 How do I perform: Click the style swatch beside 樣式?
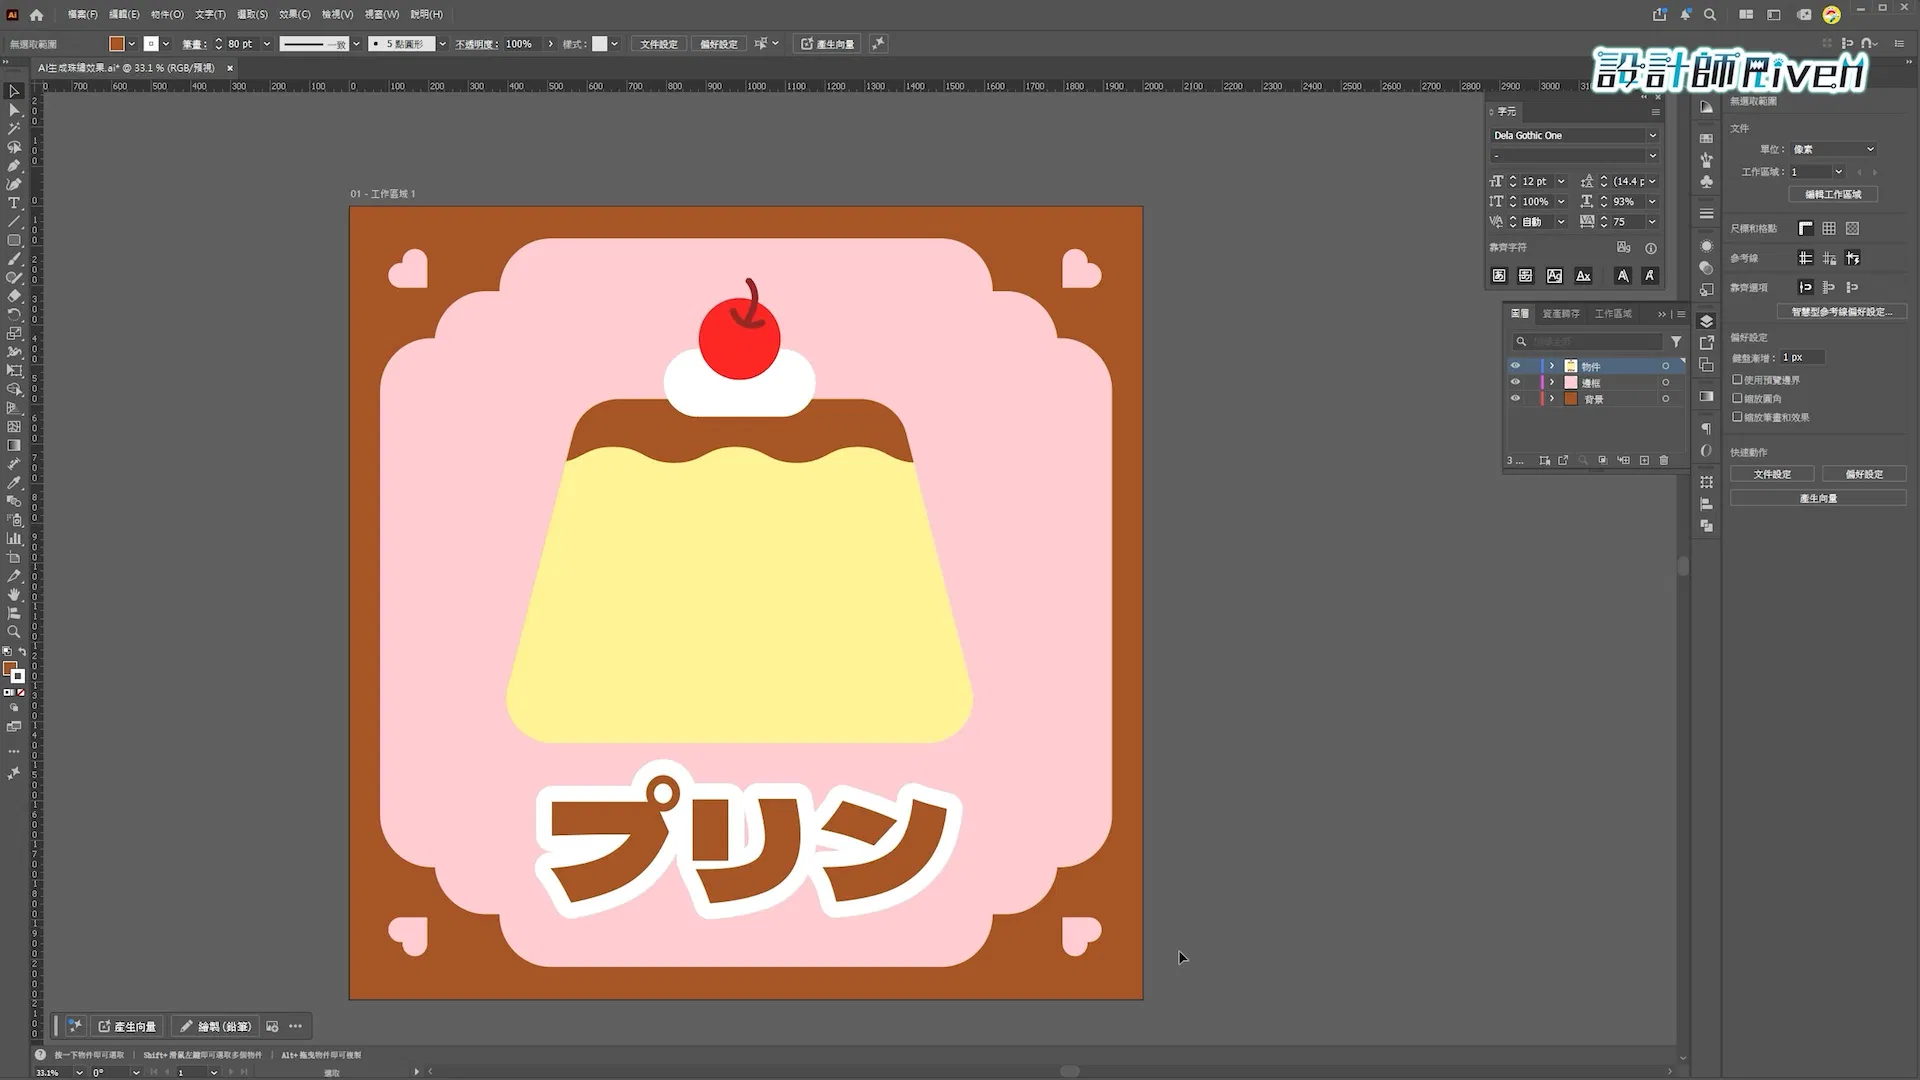click(x=600, y=44)
